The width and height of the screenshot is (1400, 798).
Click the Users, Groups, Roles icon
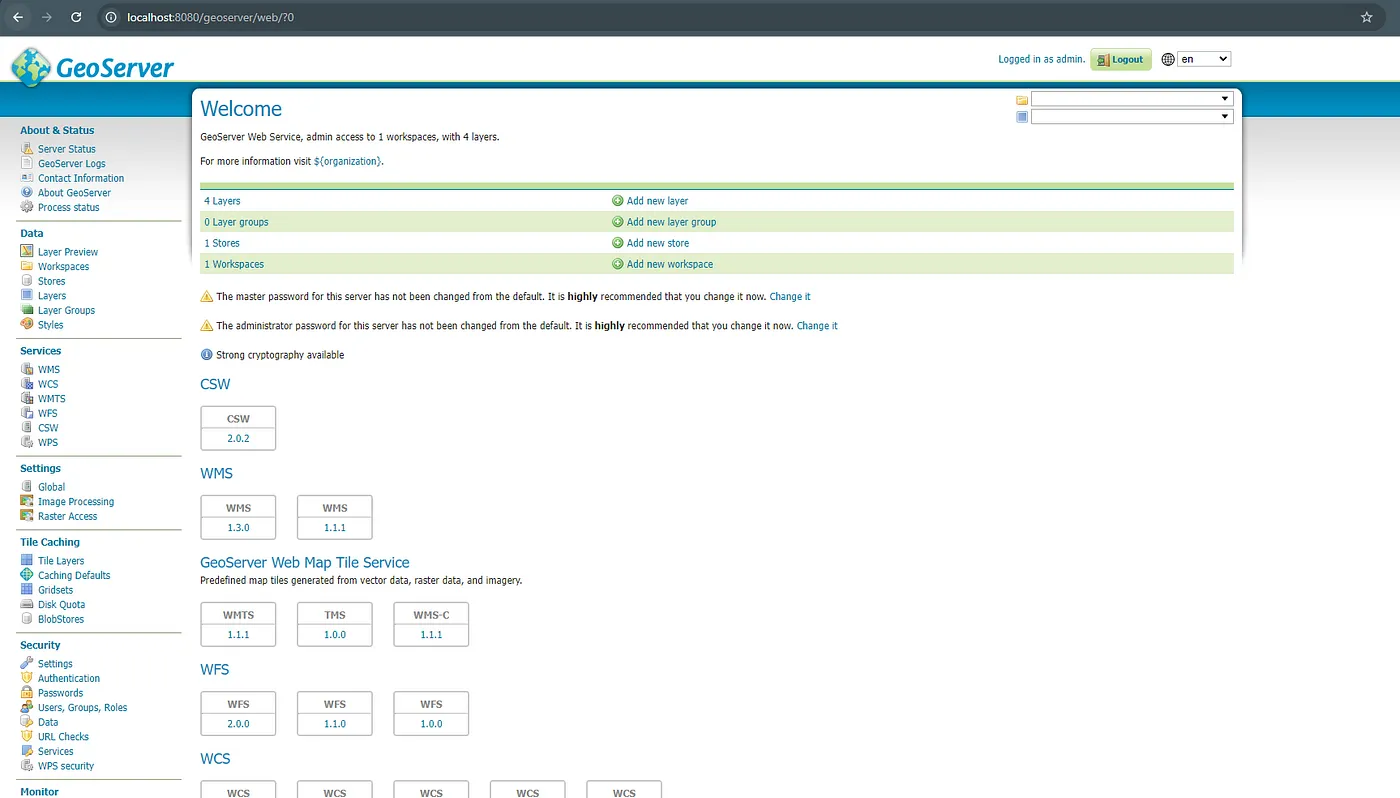tap(27, 707)
